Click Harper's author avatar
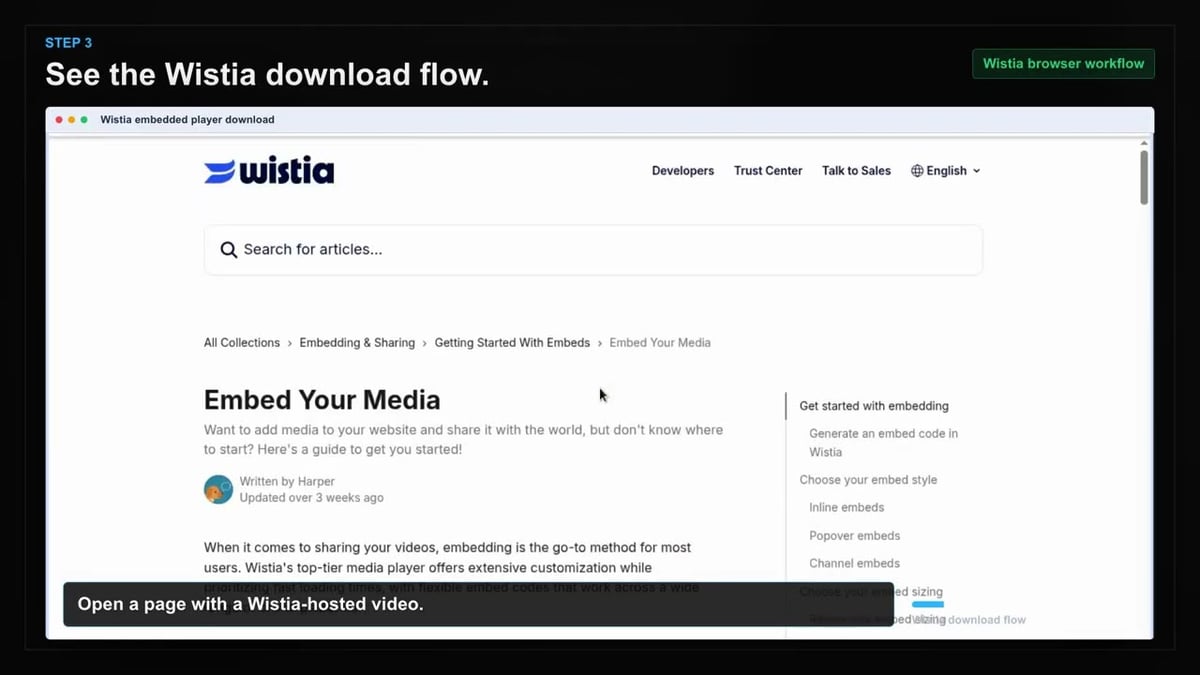 click(x=218, y=489)
